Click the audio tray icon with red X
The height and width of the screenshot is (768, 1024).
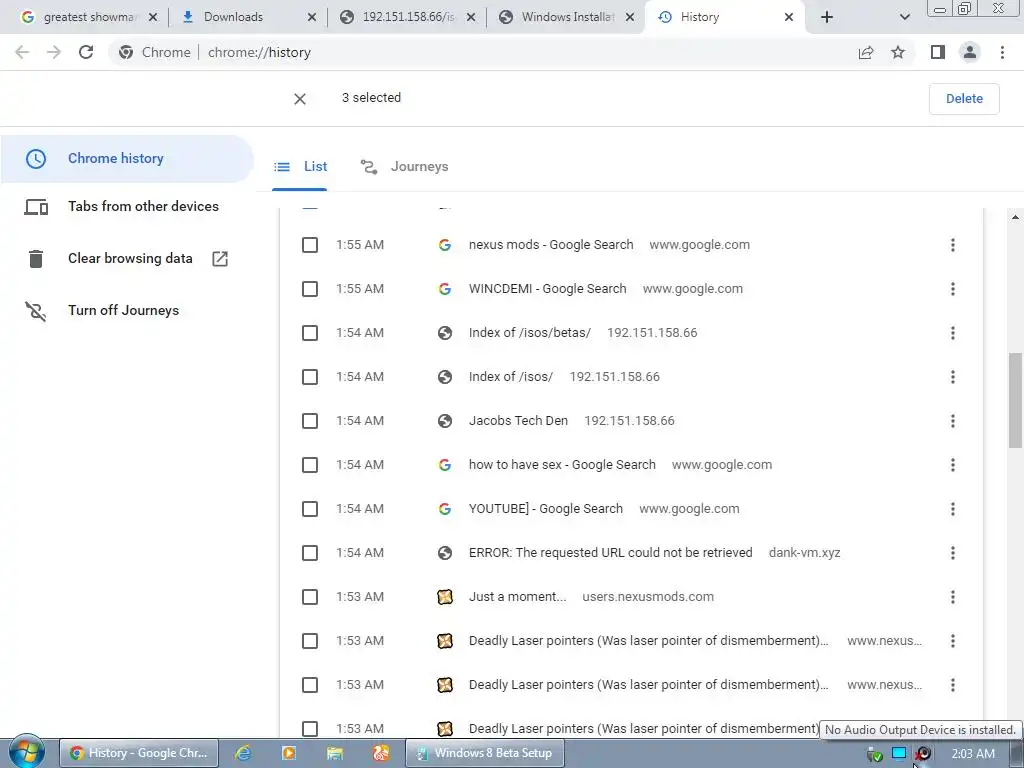tap(923, 754)
